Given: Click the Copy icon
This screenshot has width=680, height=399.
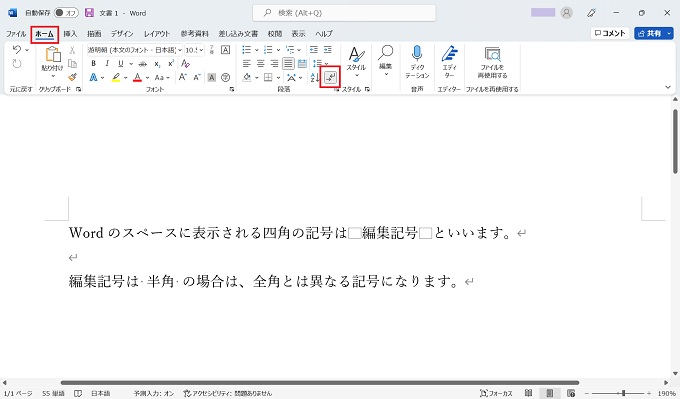Looking at the screenshot, I should click(72, 64).
